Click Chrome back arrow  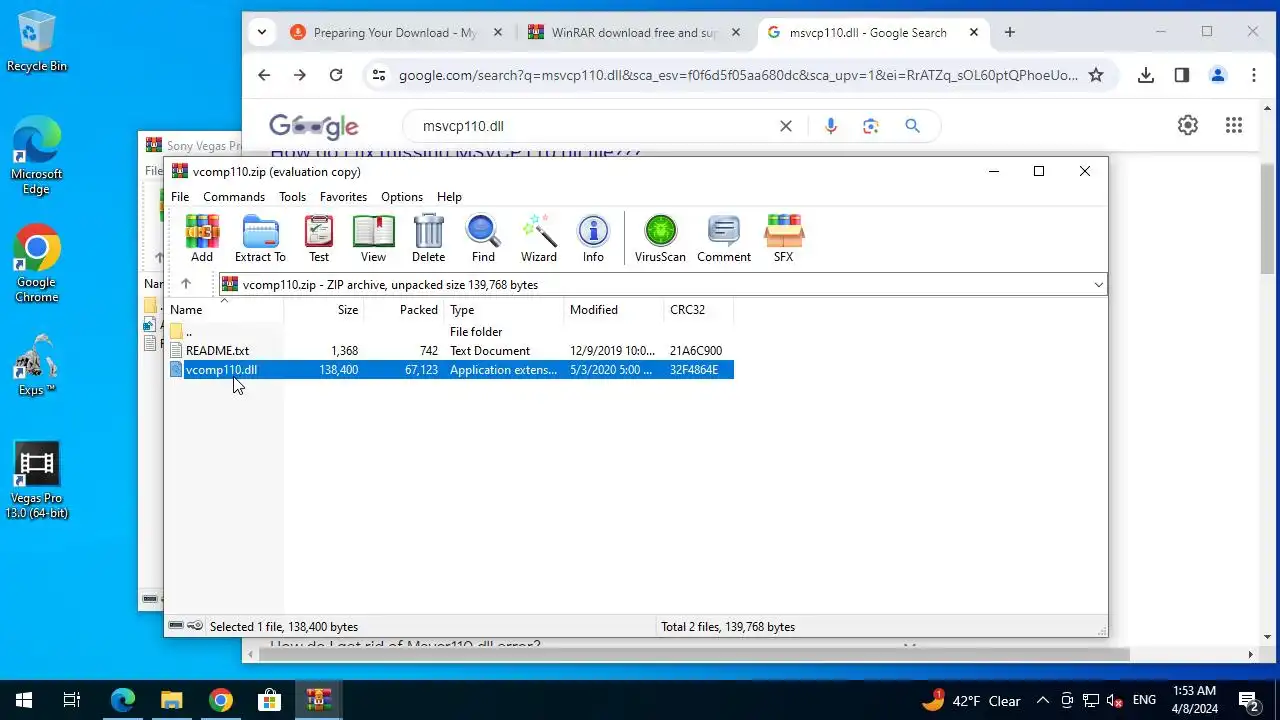point(264,75)
